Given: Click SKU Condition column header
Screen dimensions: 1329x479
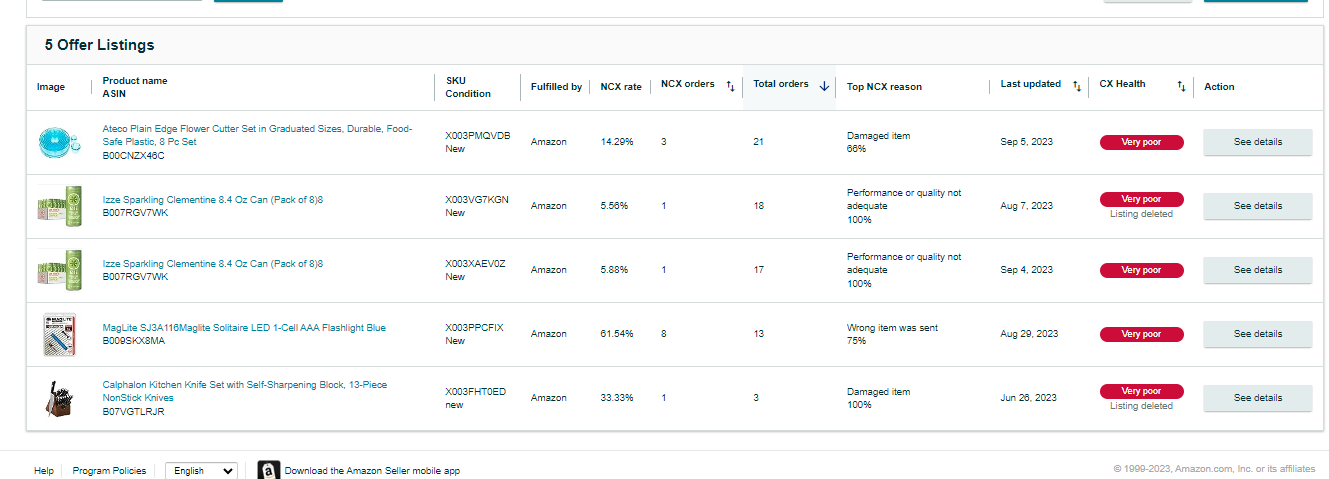Looking at the screenshot, I should tap(468, 87).
